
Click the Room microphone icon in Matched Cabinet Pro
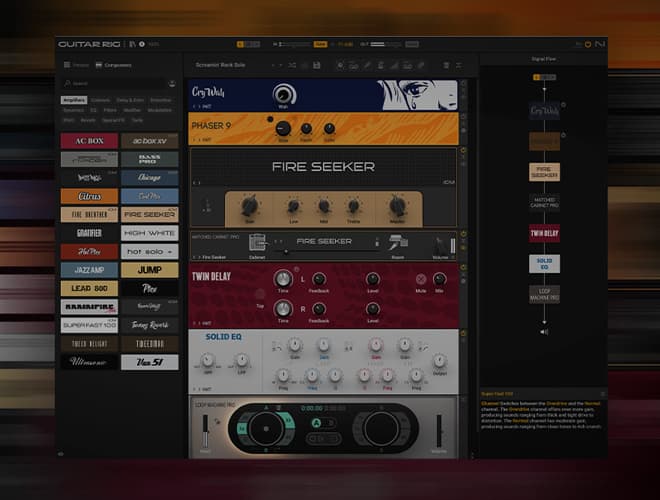tap(397, 243)
